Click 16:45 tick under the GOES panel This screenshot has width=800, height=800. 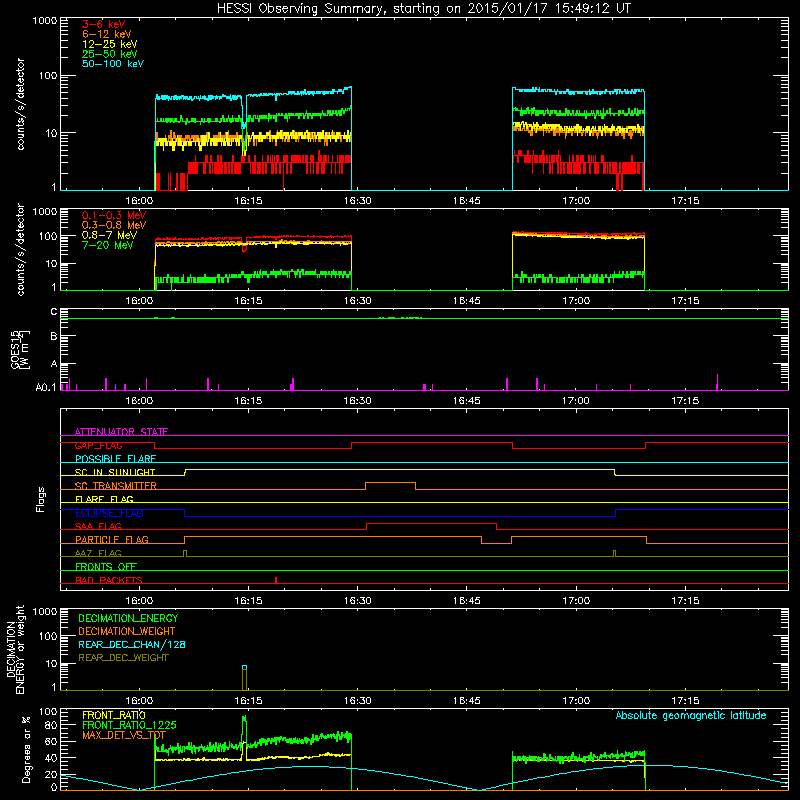pos(466,401)
